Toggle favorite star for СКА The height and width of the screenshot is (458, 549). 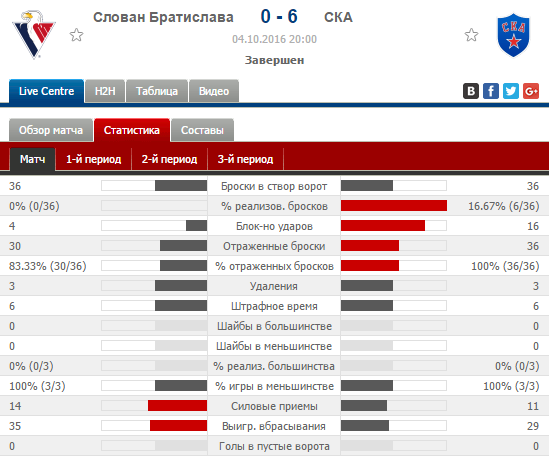coord(471,35)
